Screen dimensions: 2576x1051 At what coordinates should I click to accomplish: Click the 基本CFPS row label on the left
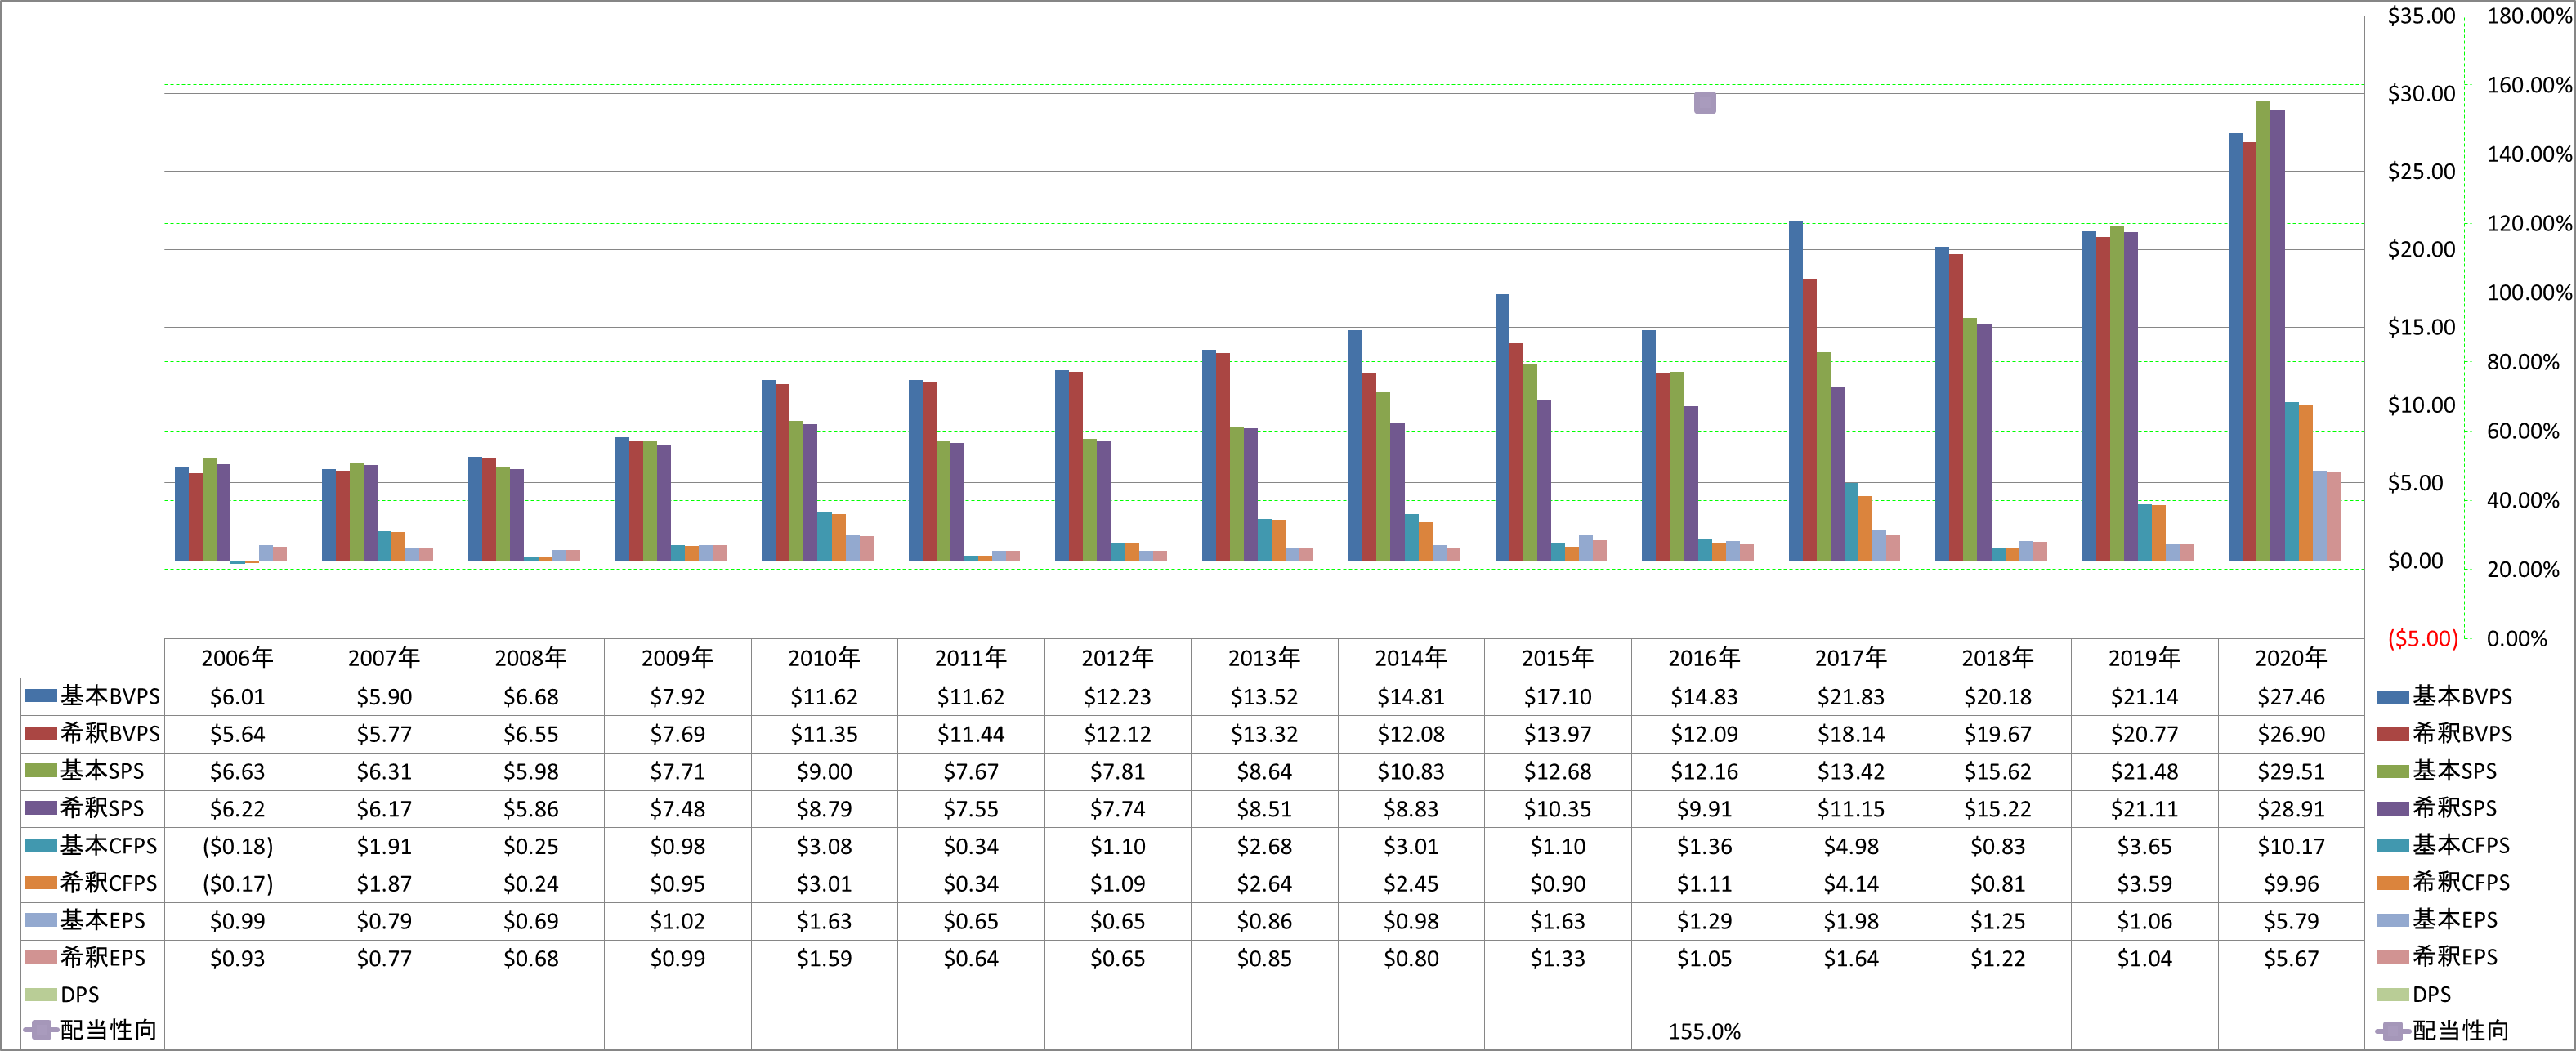click(109, 845)
